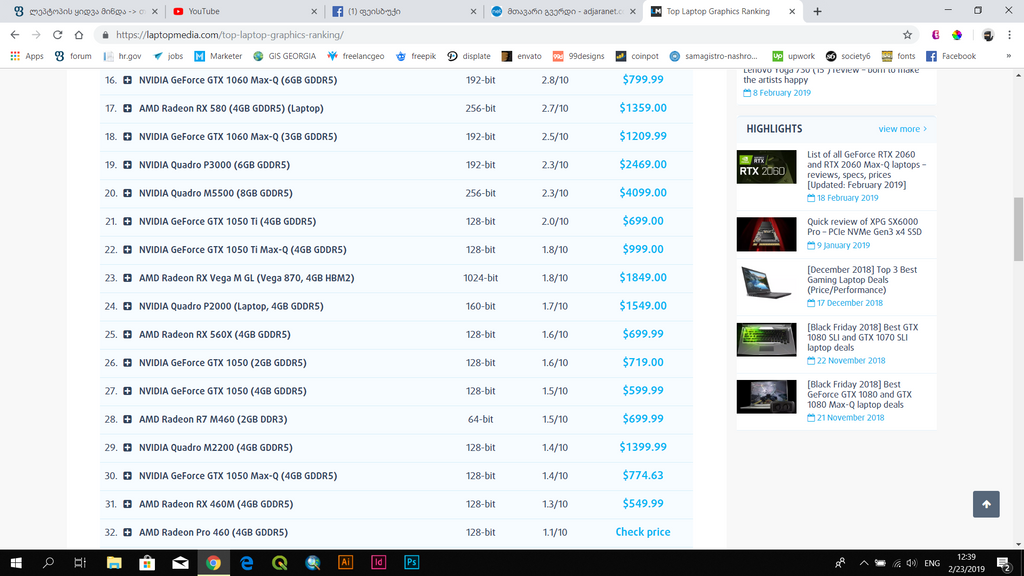Expand row 16 GTX 1060 Max-Q (6GB) details
The height and width of the screenshot is (576, 1024).
pyautogui.click(x=127, y=80)
